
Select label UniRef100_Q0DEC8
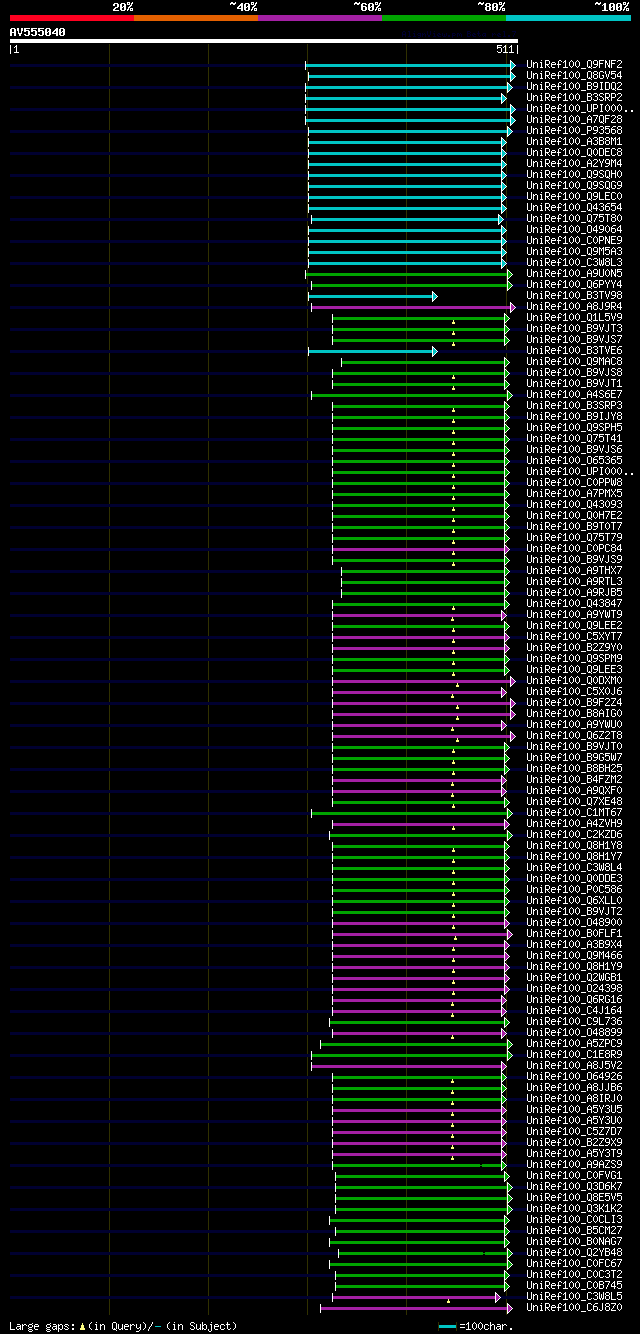click(575, 152)
